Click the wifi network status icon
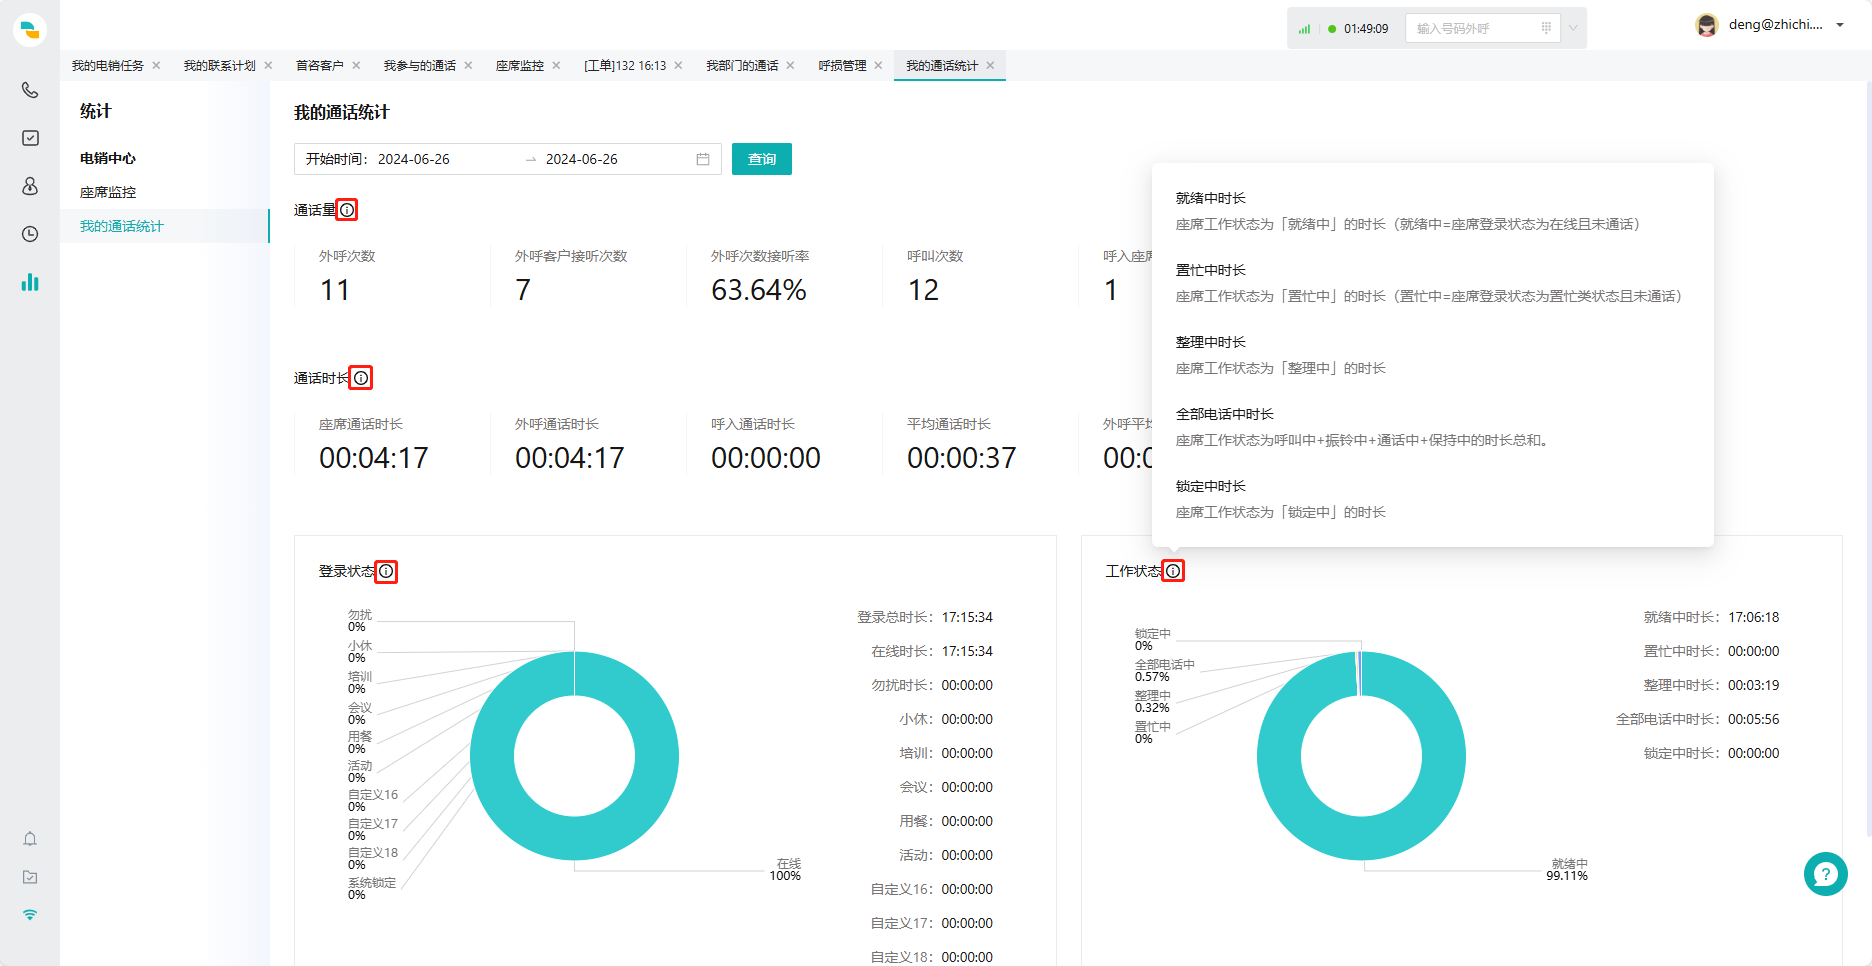The width and height of the screenshot is (1872, 966). pos(30,915)
